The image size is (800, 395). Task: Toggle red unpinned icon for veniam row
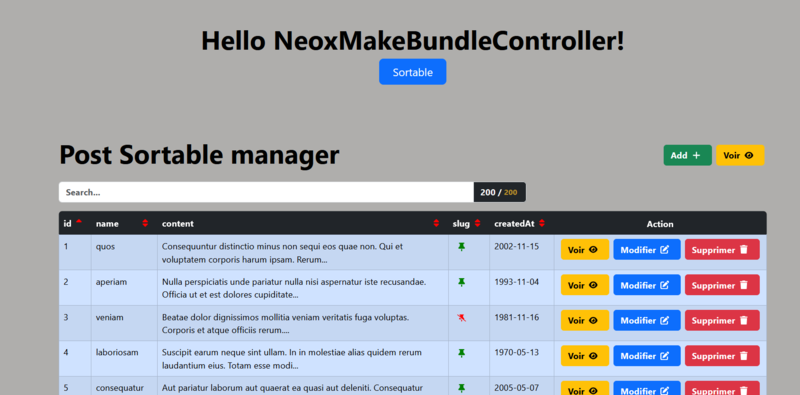pyautogui.click(x=462, y=318)
